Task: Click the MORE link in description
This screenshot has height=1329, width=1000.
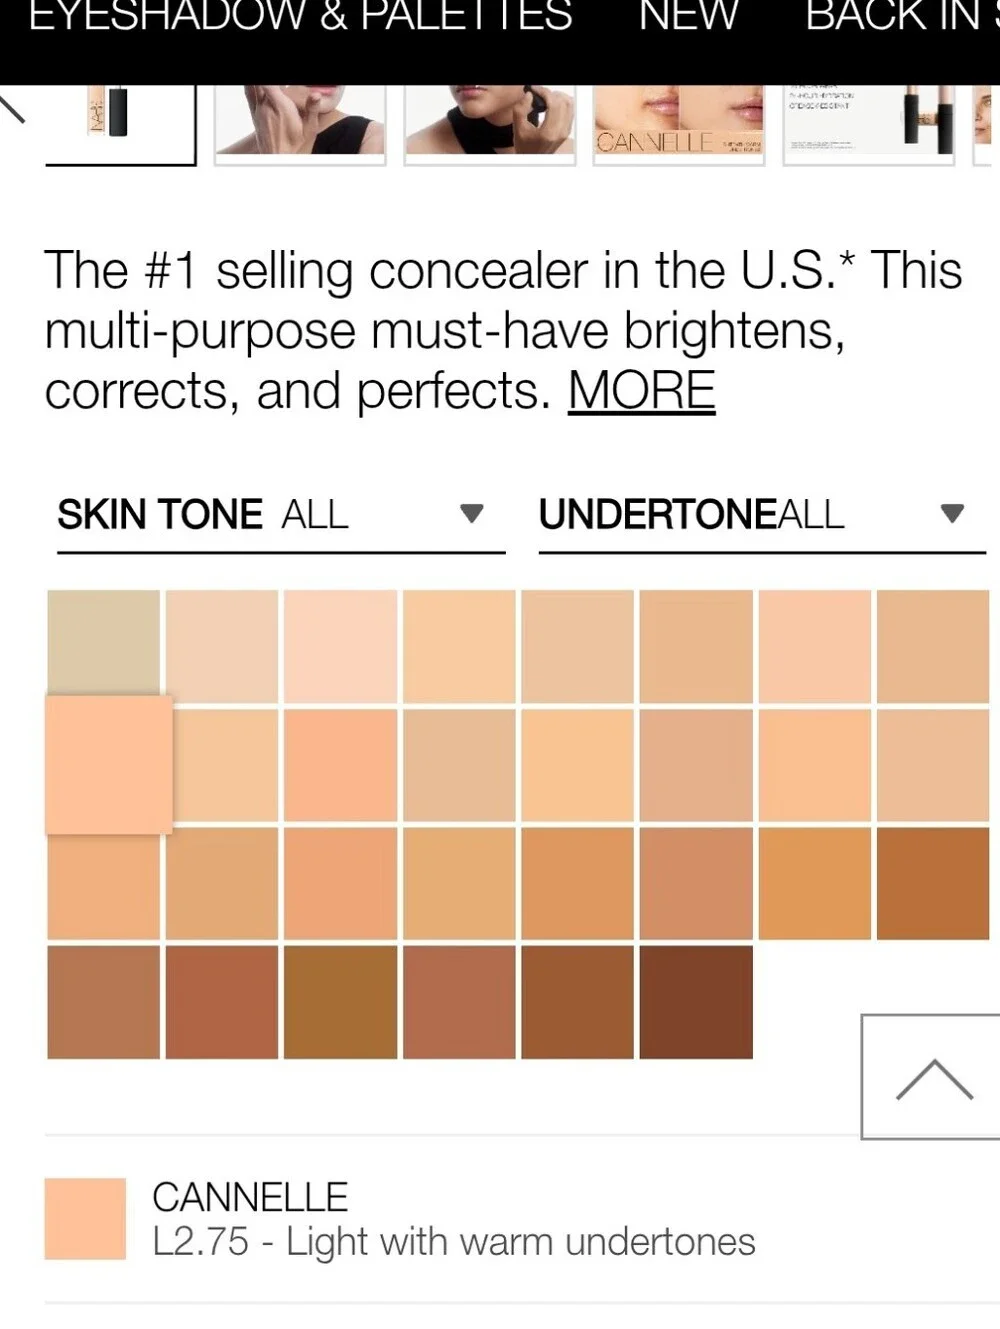Action: 642,391
